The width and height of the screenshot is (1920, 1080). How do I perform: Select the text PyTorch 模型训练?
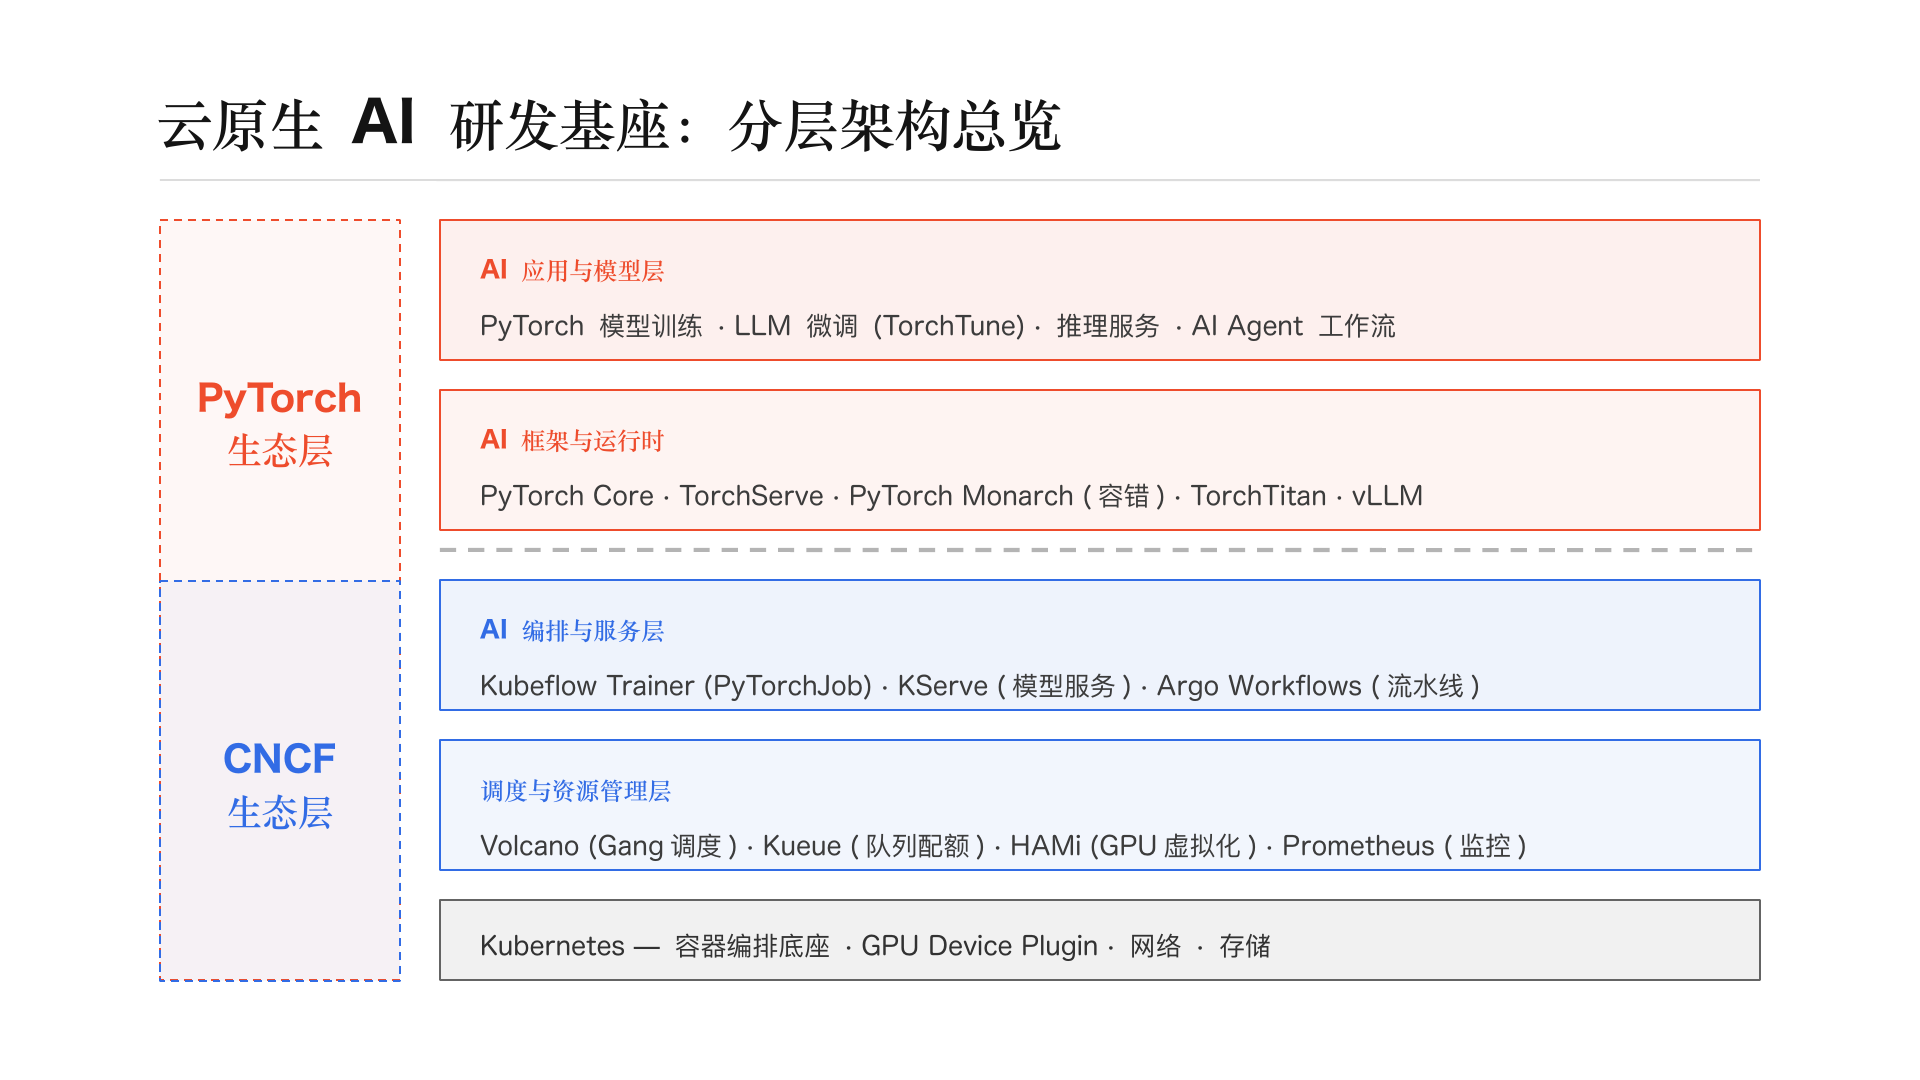coord(591,326)
